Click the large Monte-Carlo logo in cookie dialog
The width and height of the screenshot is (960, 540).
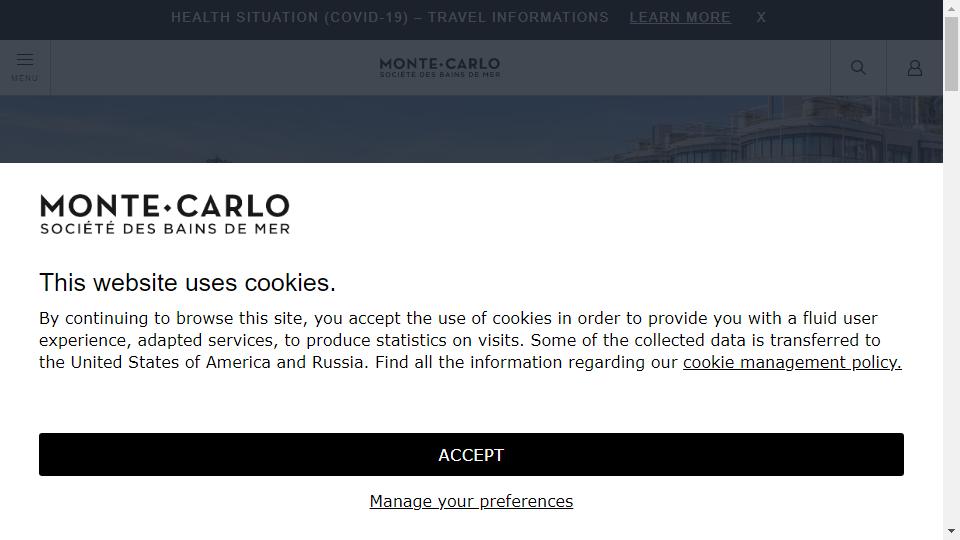[165, 214]
